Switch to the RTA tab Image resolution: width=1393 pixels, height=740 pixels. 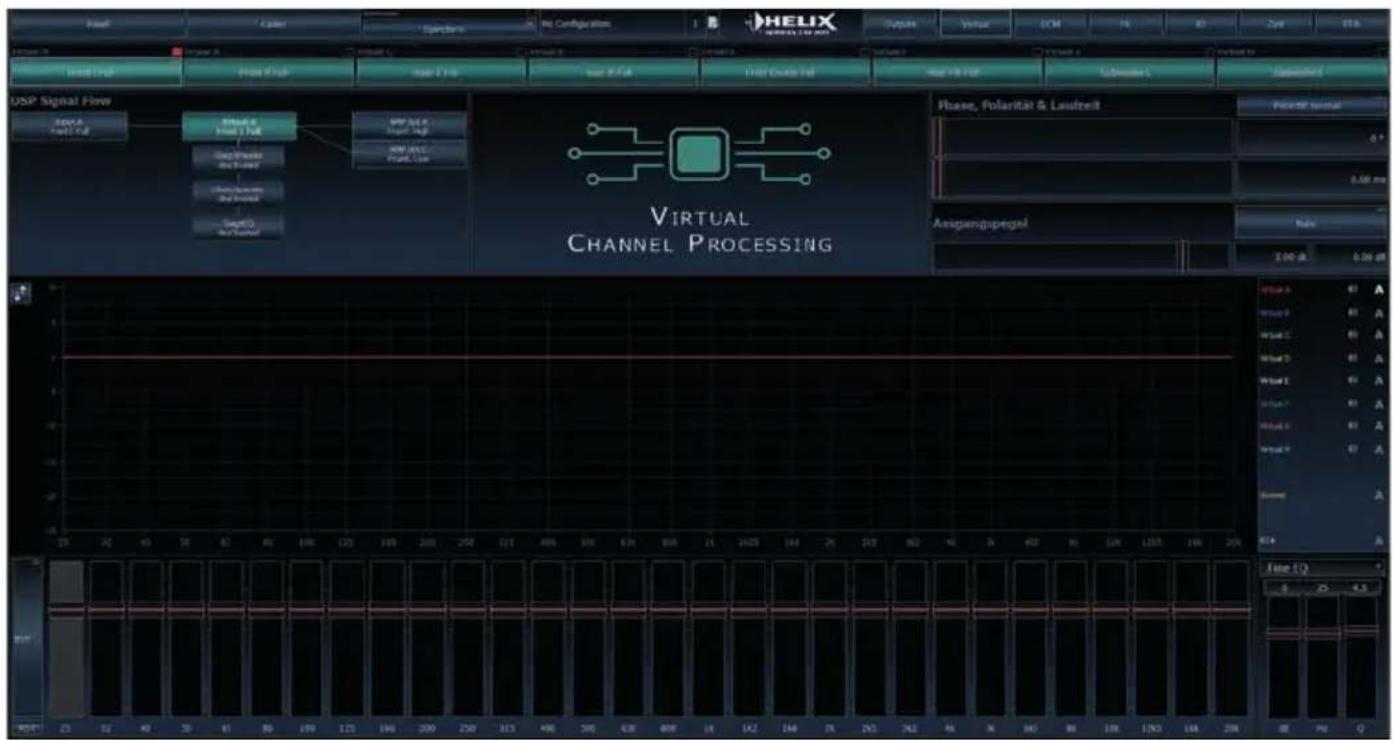(x=1351, y=23)
